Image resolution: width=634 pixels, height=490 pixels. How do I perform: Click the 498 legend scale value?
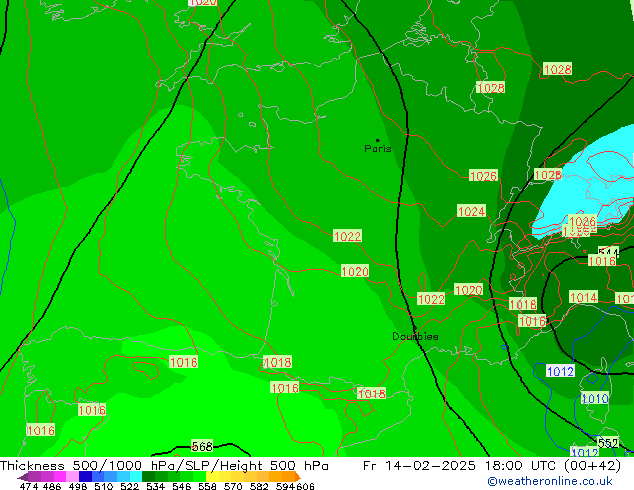[78, 486]
